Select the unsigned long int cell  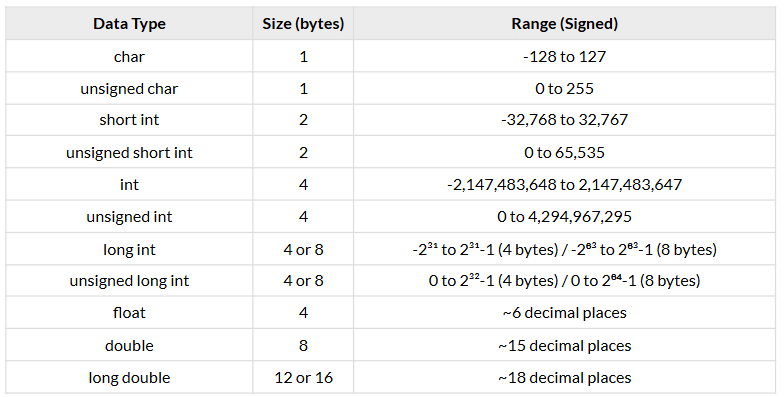(x=129, y=280)
